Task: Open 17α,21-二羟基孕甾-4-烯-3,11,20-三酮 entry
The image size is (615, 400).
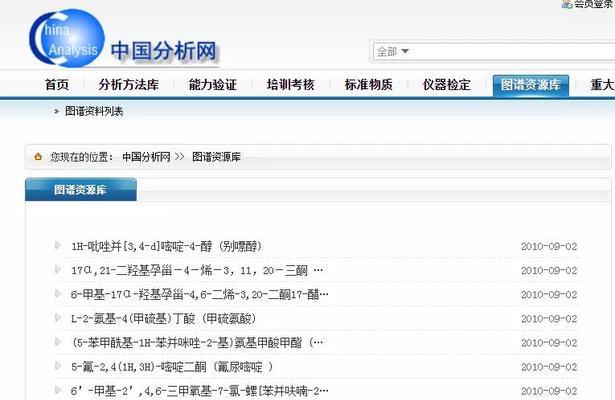Action: [x=197, y=270]
